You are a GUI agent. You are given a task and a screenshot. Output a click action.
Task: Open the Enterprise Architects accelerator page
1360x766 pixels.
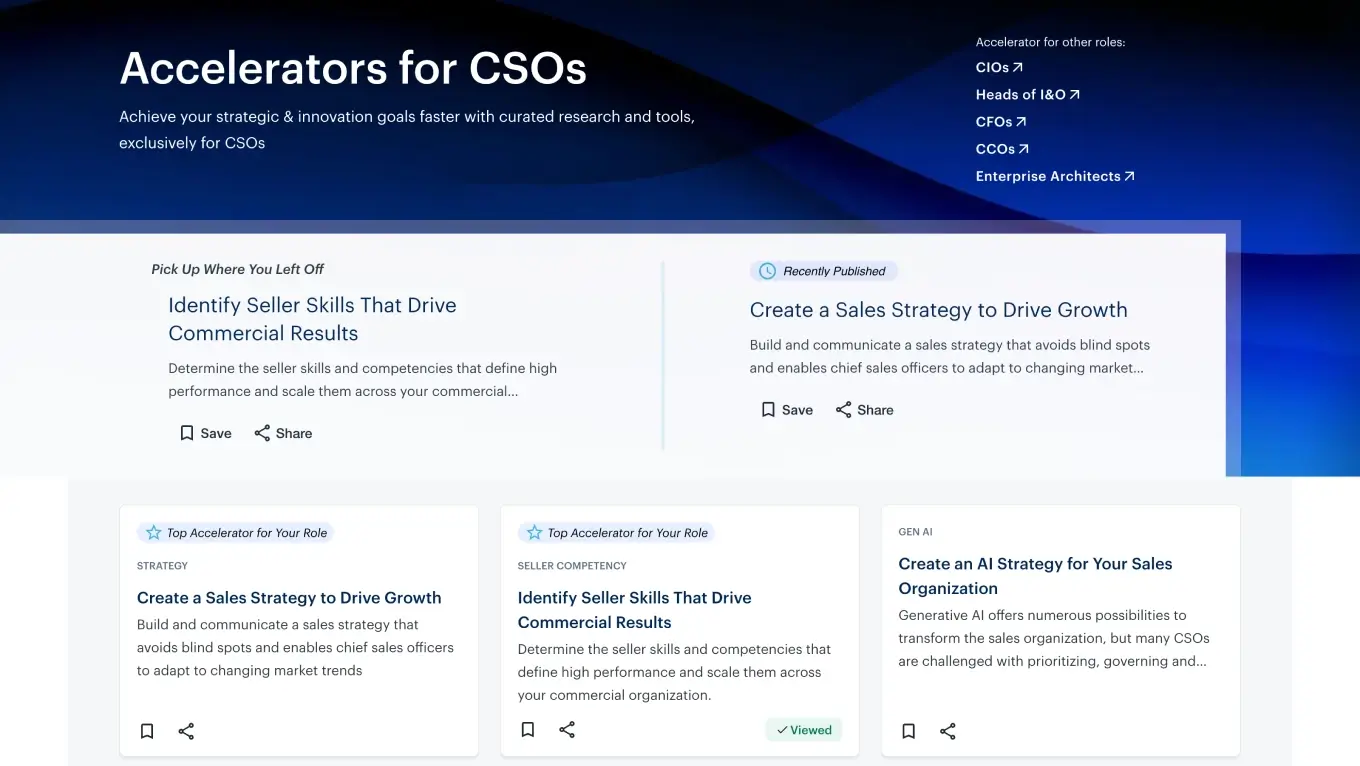1054,176
